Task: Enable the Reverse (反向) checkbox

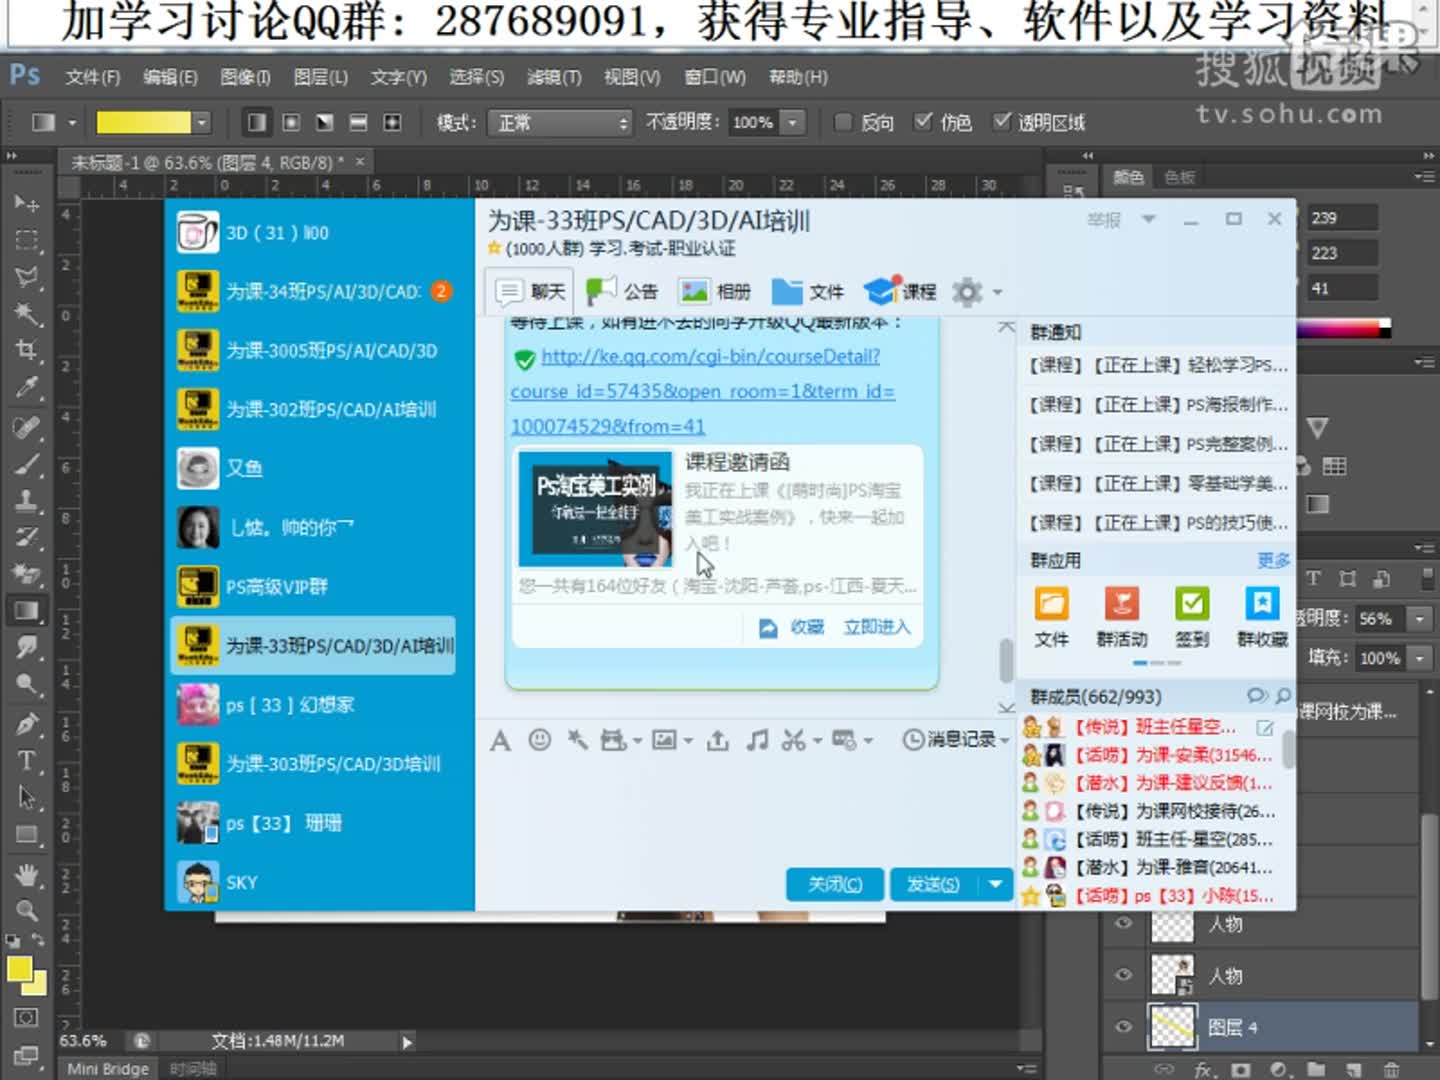Action: [843, 122]
